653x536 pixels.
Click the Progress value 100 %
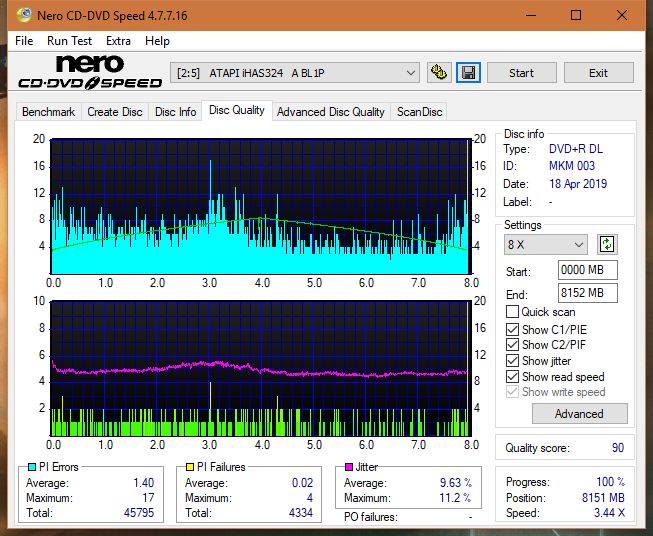pyautogui.click(x=611, y=482)
